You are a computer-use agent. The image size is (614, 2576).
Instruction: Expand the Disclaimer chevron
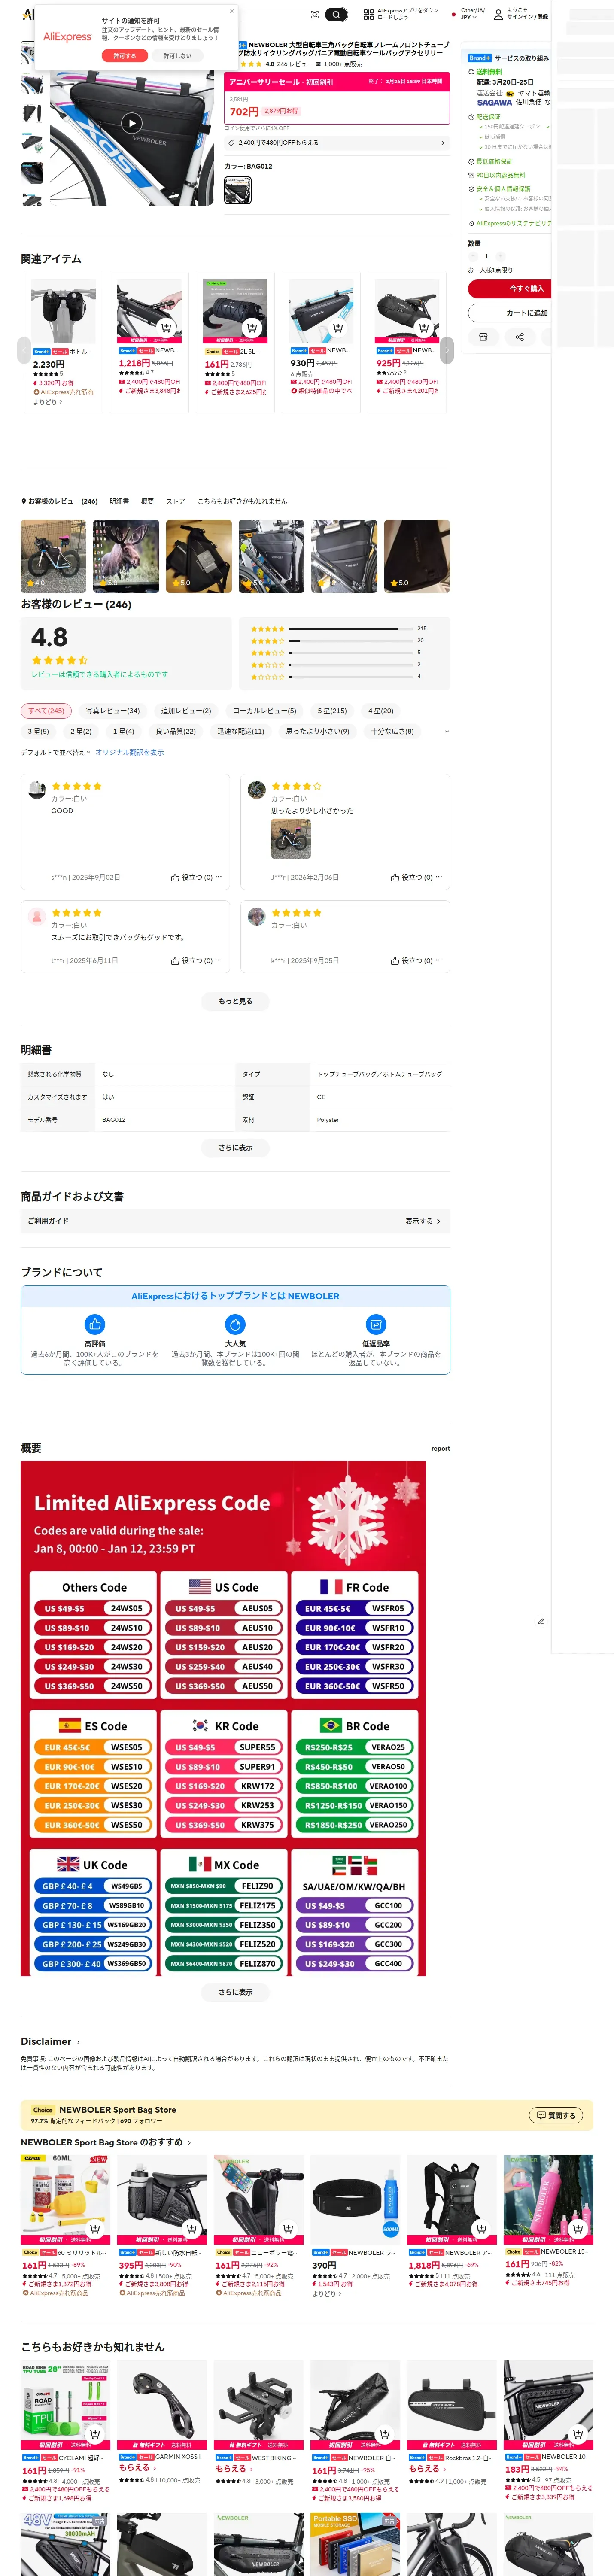tap(78, 2042)
